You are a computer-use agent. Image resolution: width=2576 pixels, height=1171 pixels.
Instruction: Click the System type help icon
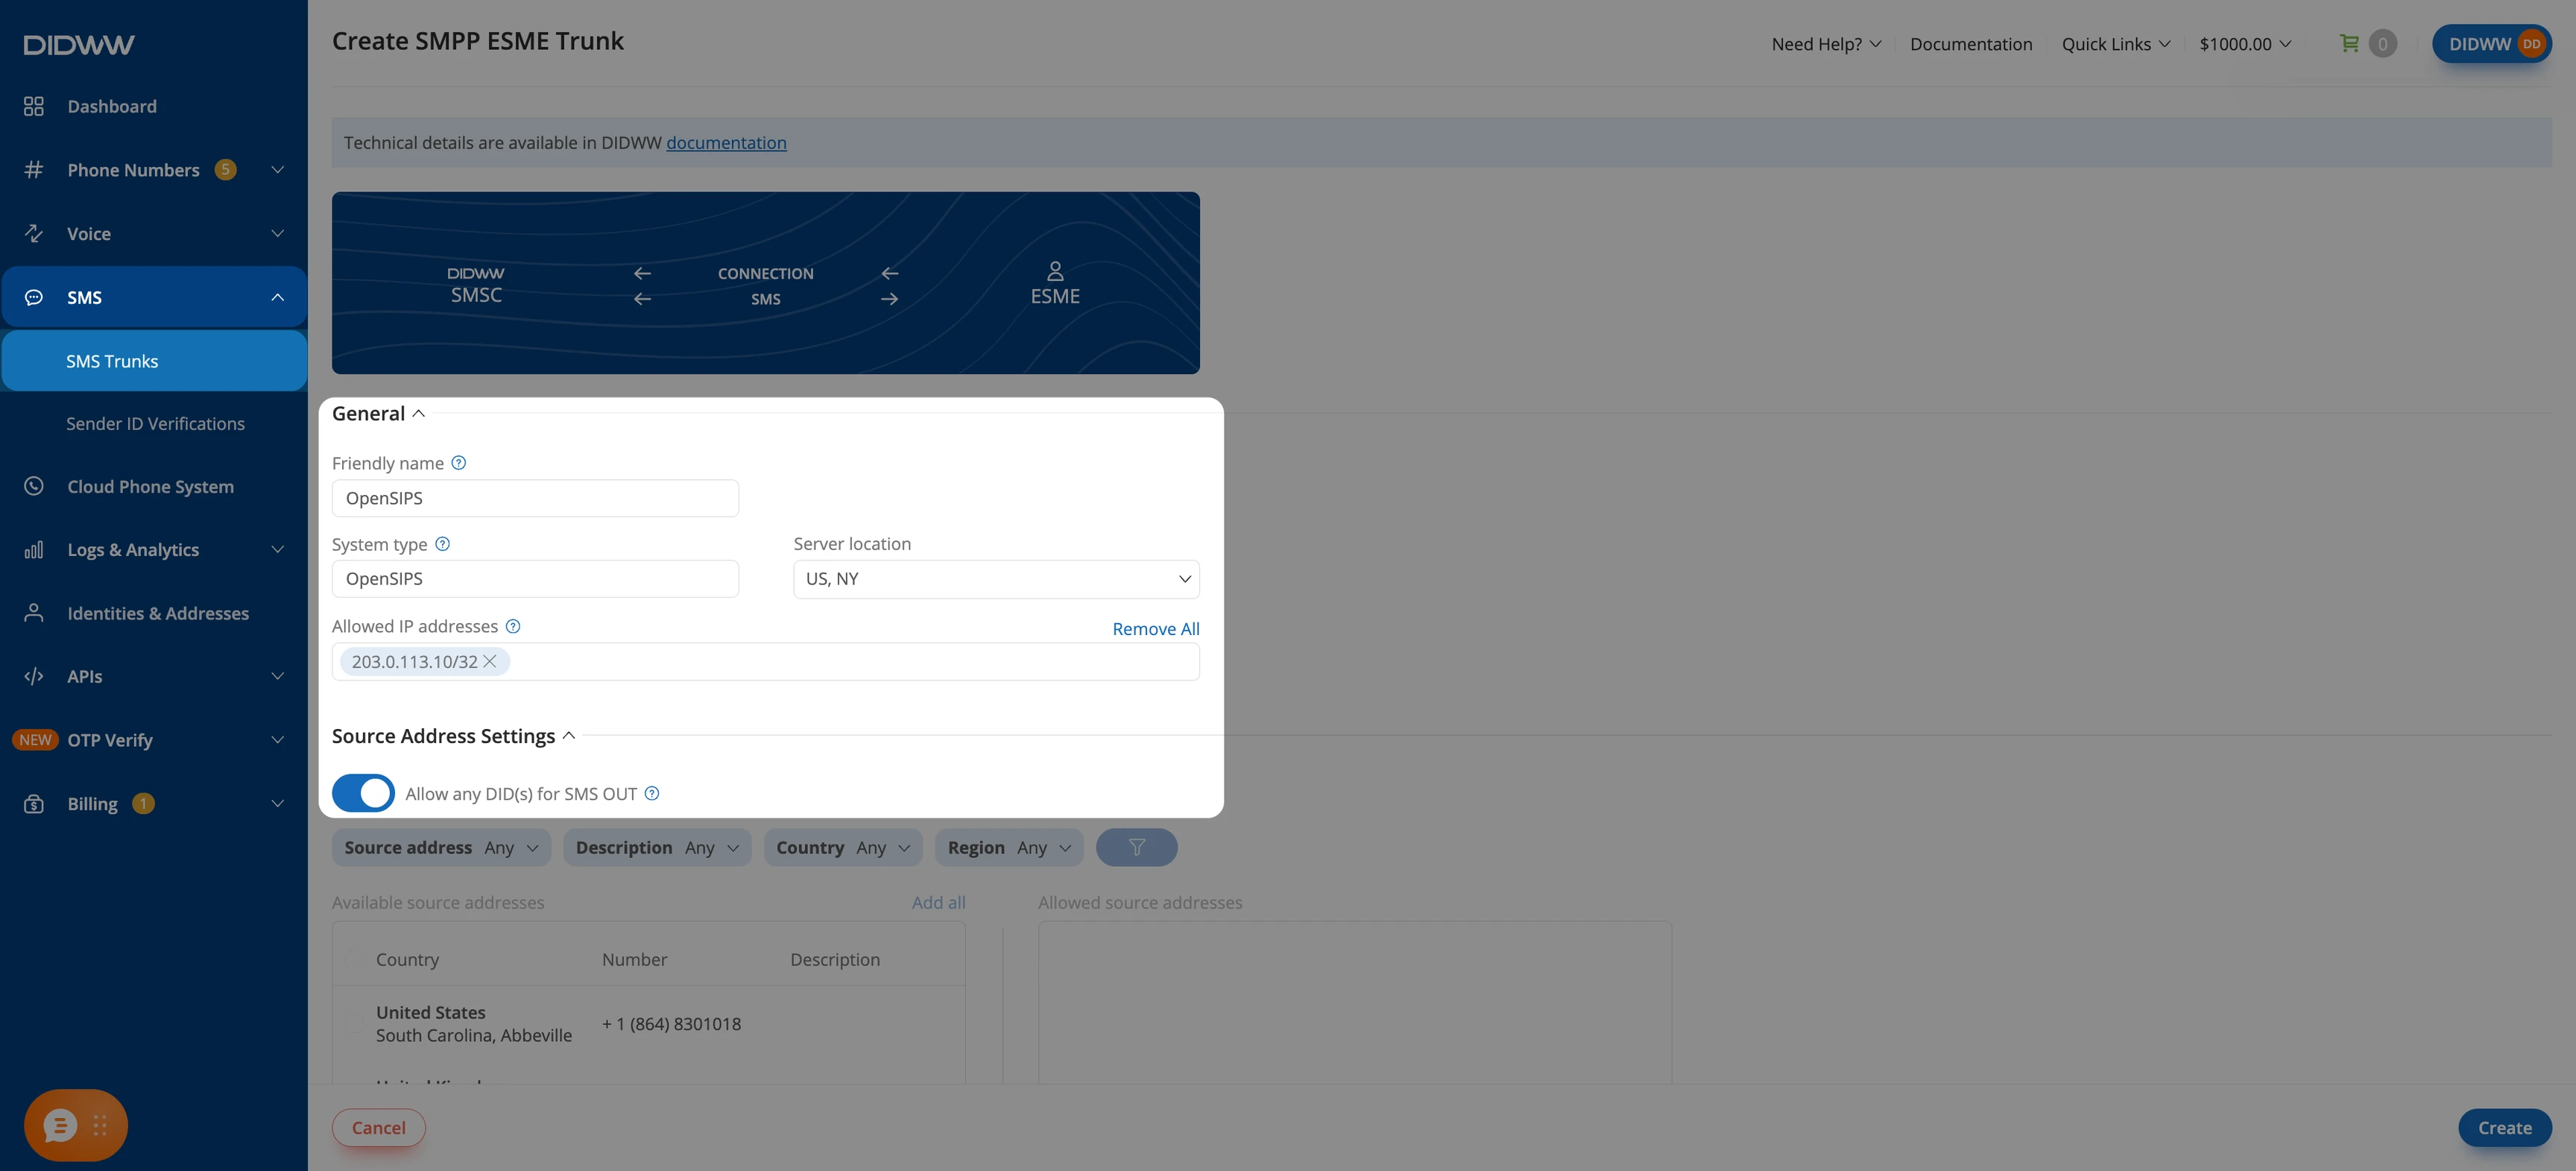(443, 544)
